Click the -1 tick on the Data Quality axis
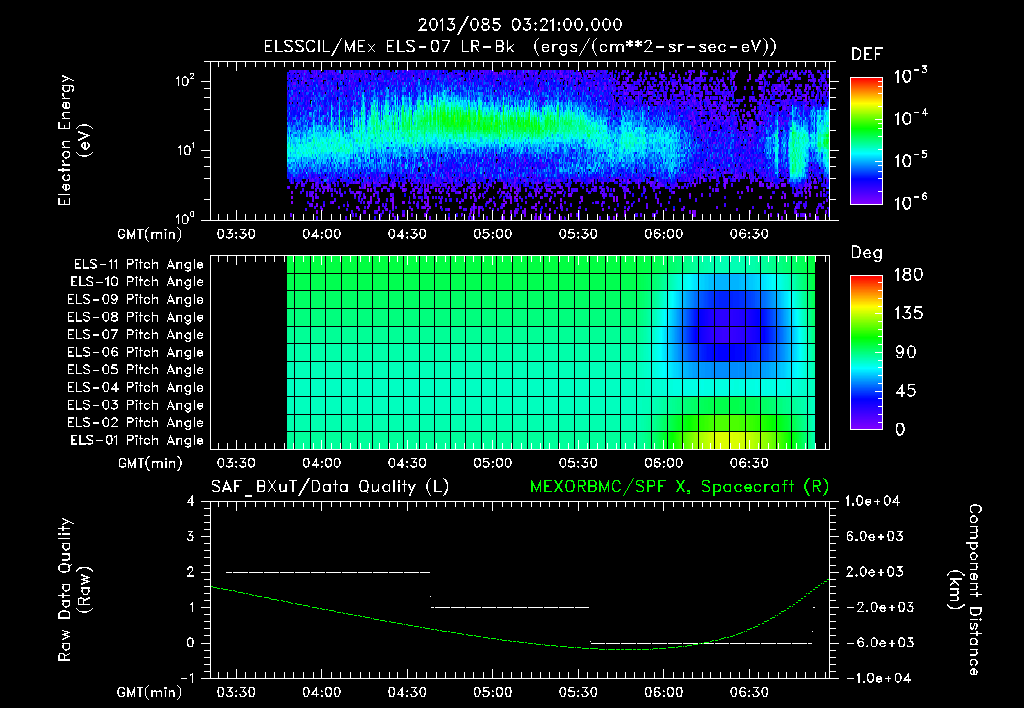 (187, 678)
